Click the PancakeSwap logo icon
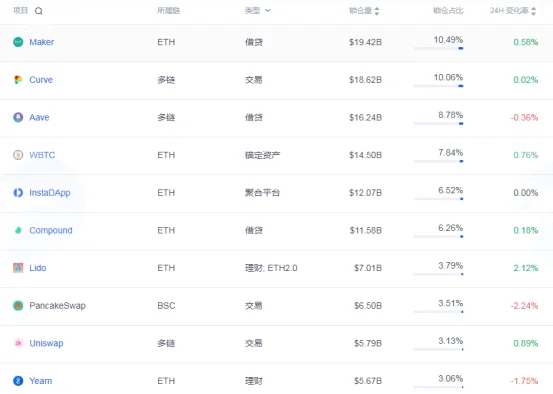This screenshot has height=394, width=553. click(x=18, y=305)
